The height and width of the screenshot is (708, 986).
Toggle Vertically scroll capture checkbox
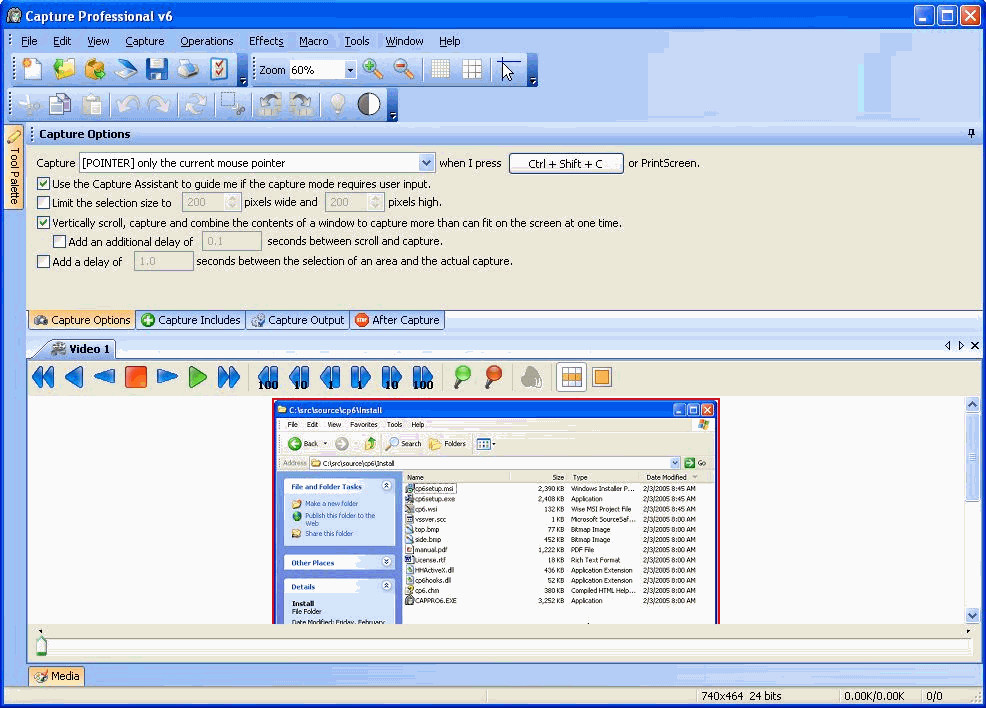[x=43, y=223]
